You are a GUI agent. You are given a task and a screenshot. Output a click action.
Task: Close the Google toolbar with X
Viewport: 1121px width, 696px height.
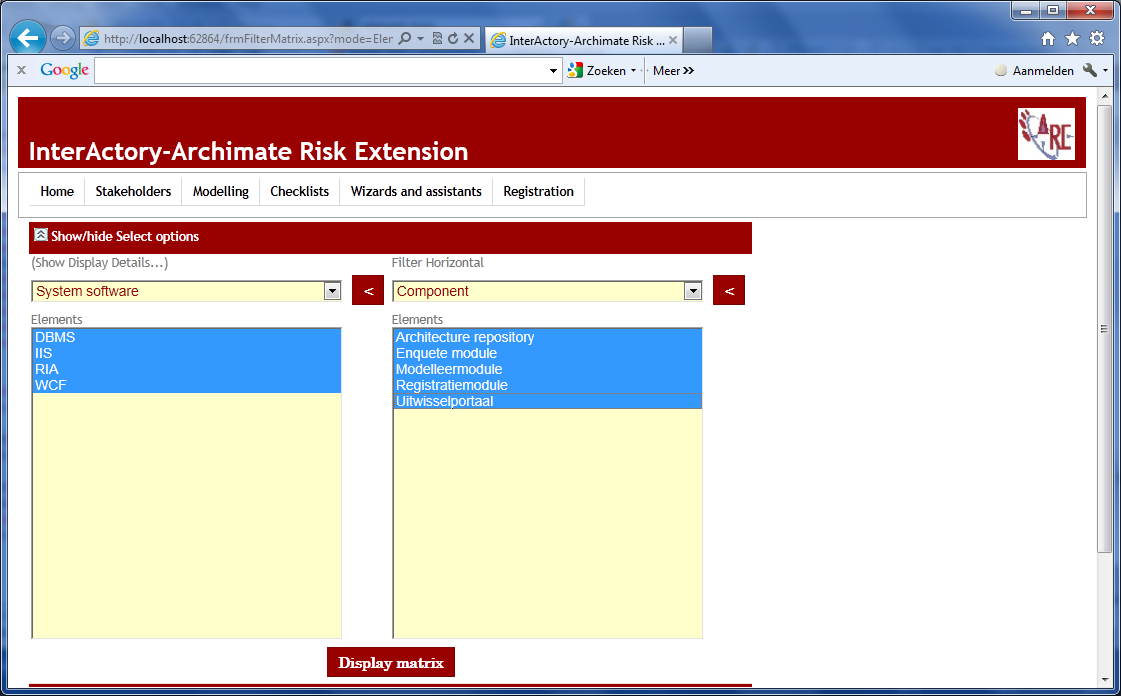click(x=21, y=71)
